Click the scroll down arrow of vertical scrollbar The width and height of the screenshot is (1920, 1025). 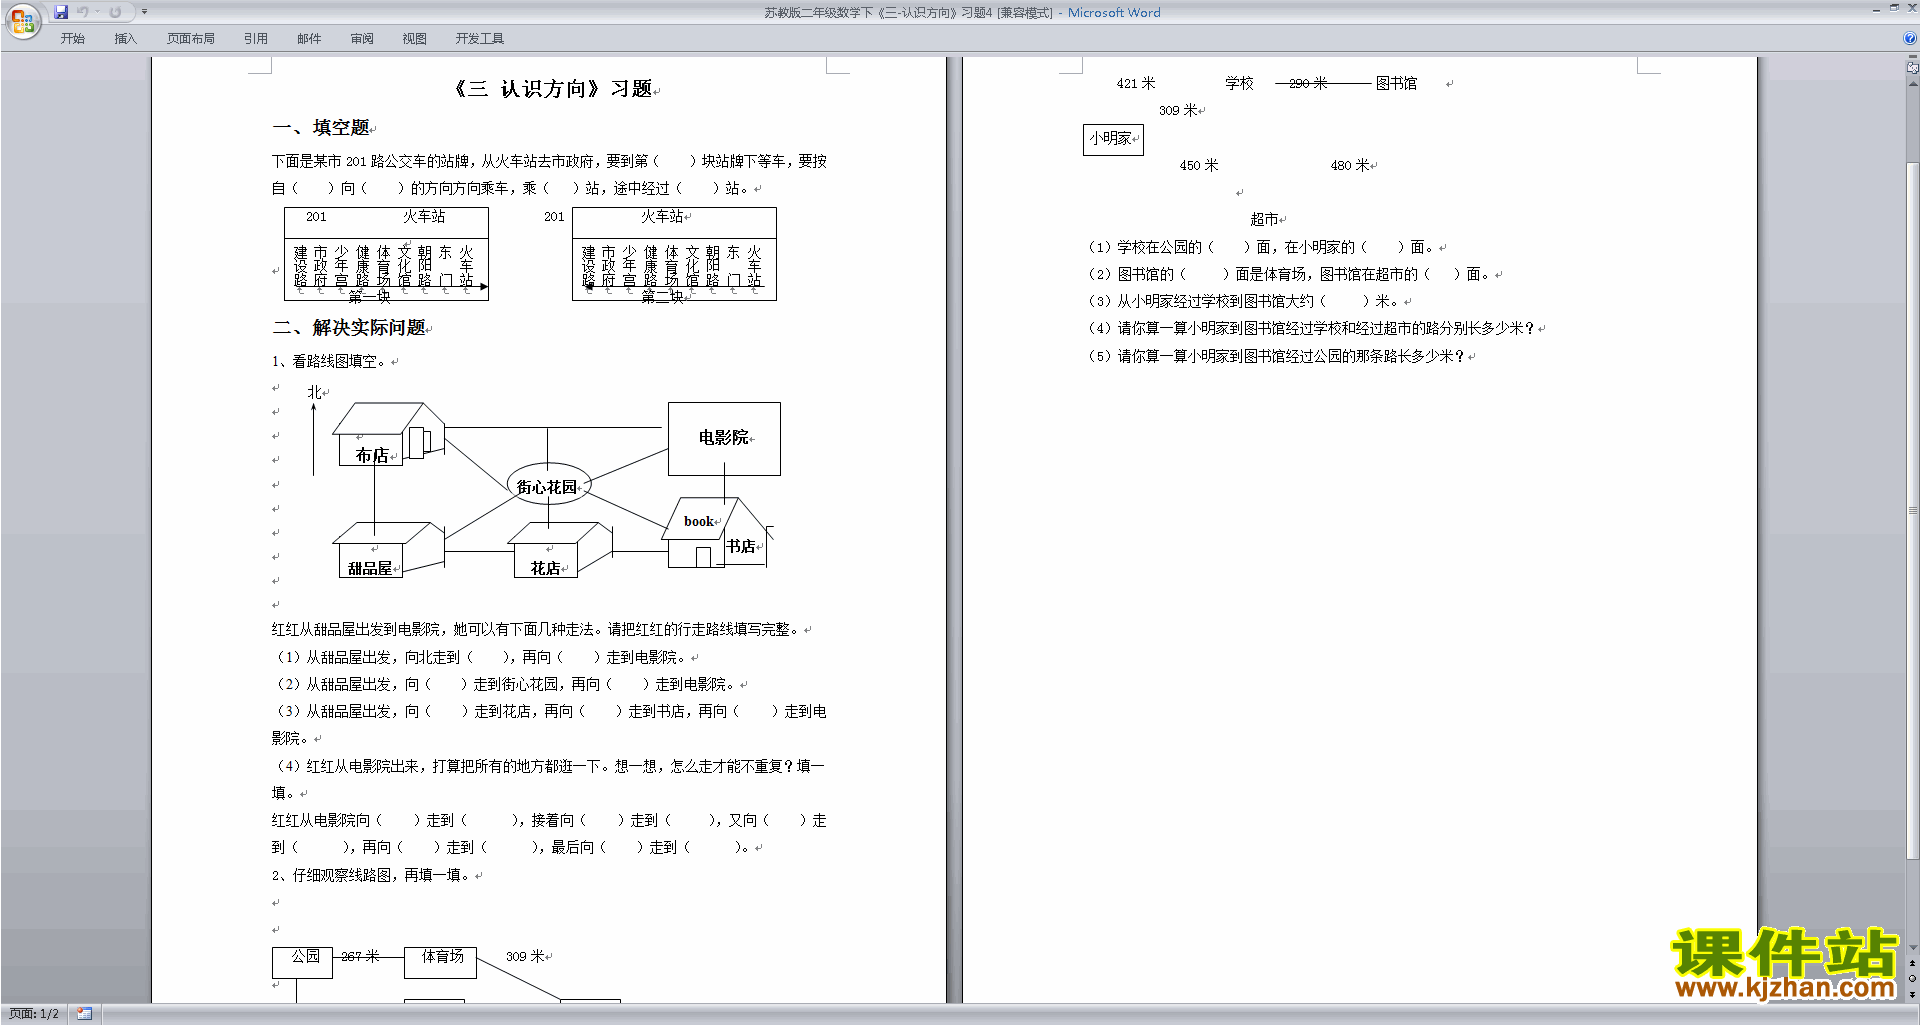pos(1912,948)
